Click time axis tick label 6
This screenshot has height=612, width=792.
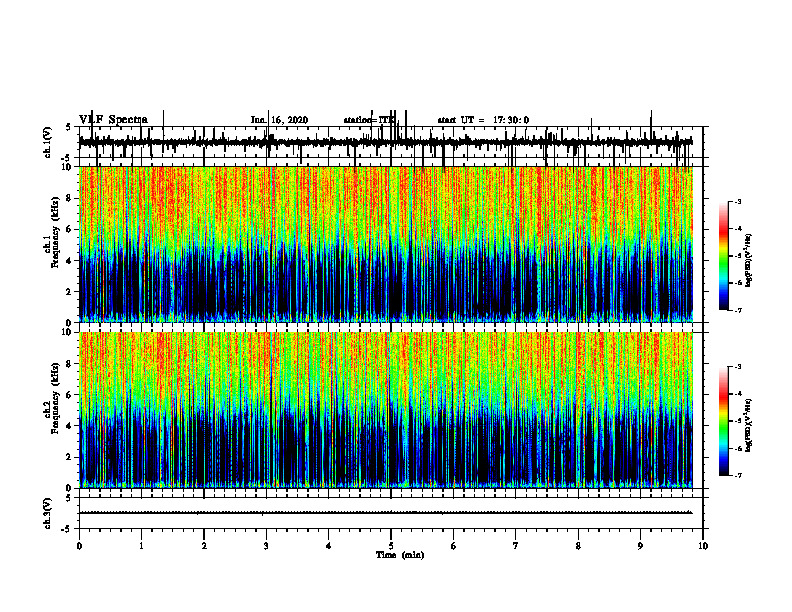click(454, 546)
